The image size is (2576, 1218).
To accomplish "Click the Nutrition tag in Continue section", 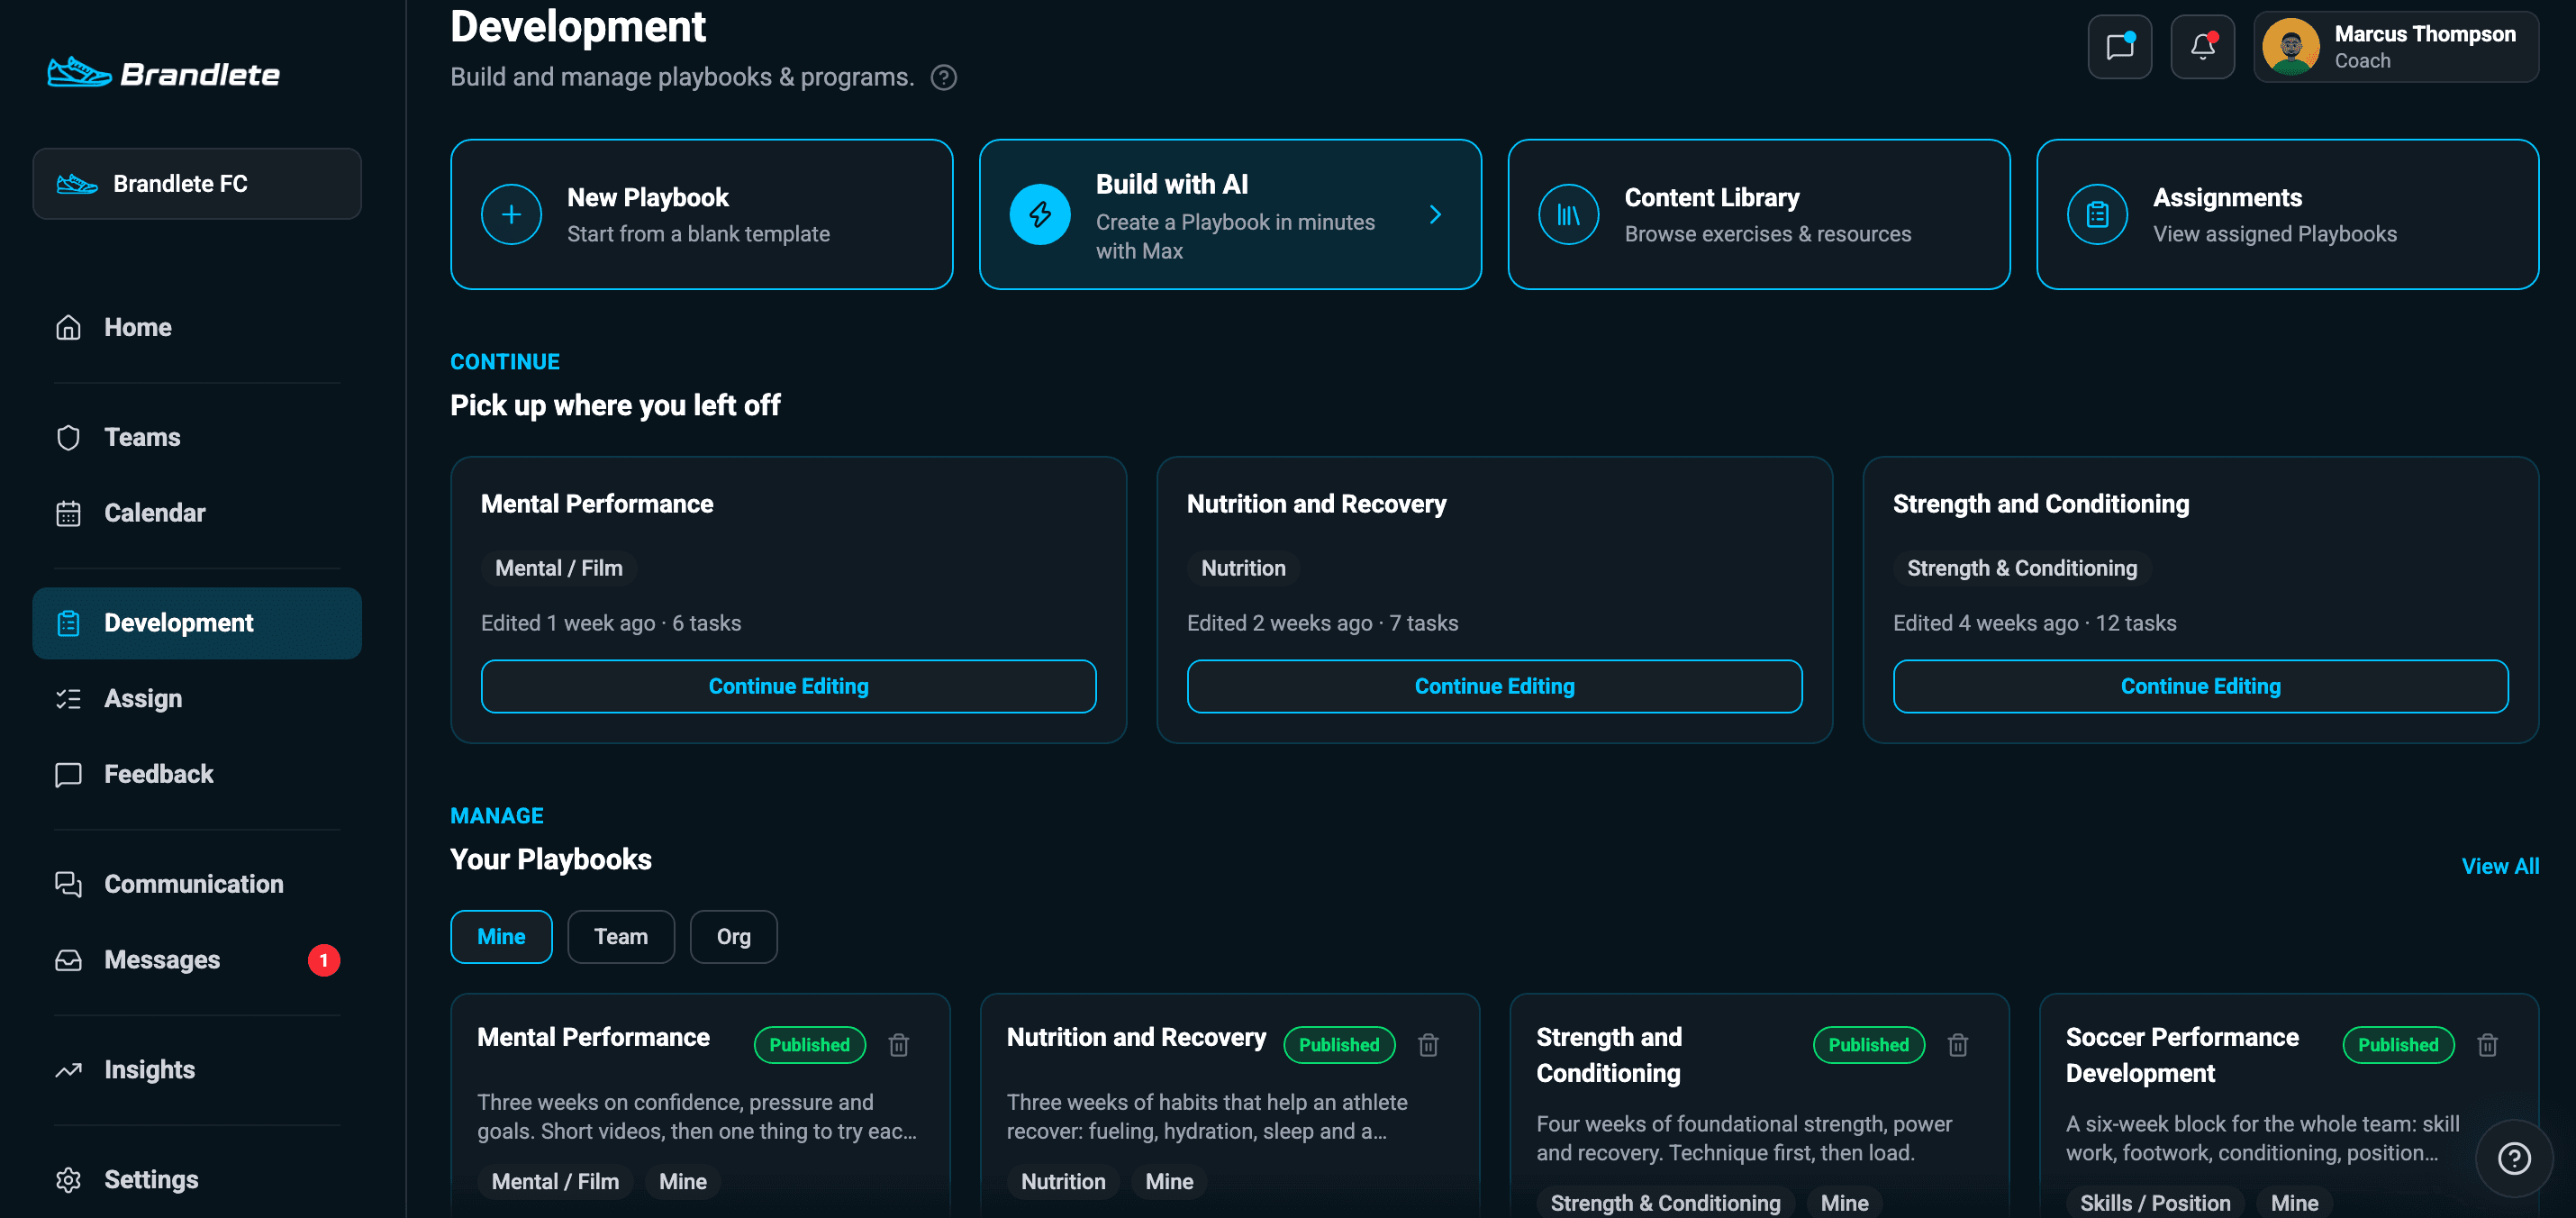I will tap(1243, 568).
